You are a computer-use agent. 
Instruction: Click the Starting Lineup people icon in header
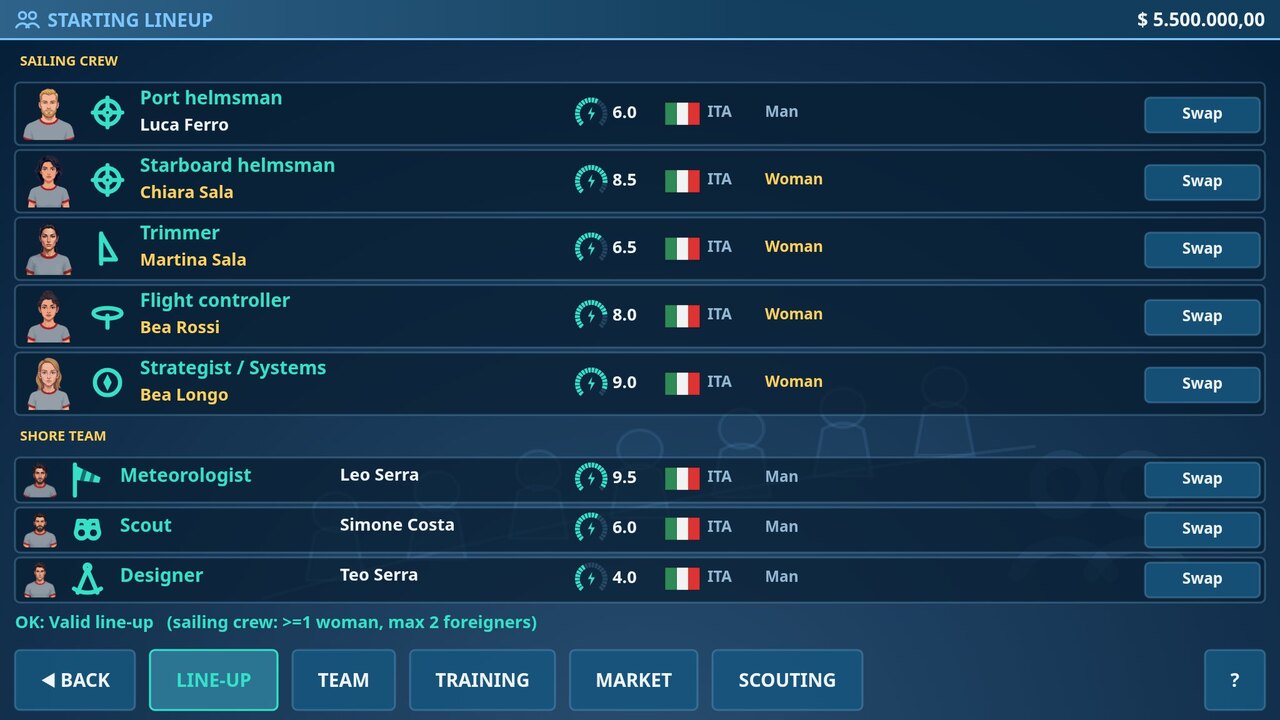click(27, 19)
